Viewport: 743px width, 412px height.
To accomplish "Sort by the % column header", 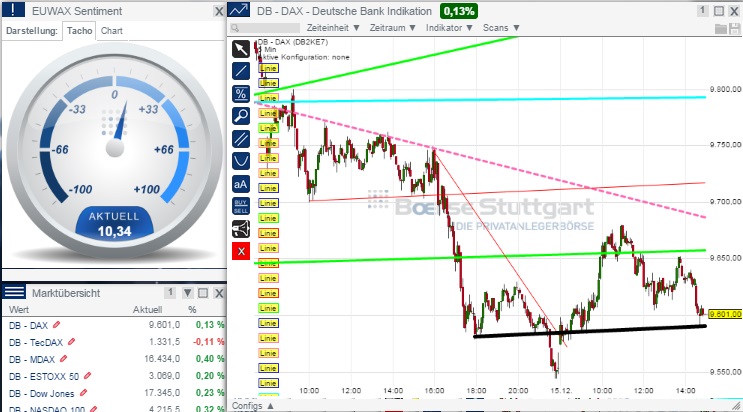I will (x=192, y=310).
